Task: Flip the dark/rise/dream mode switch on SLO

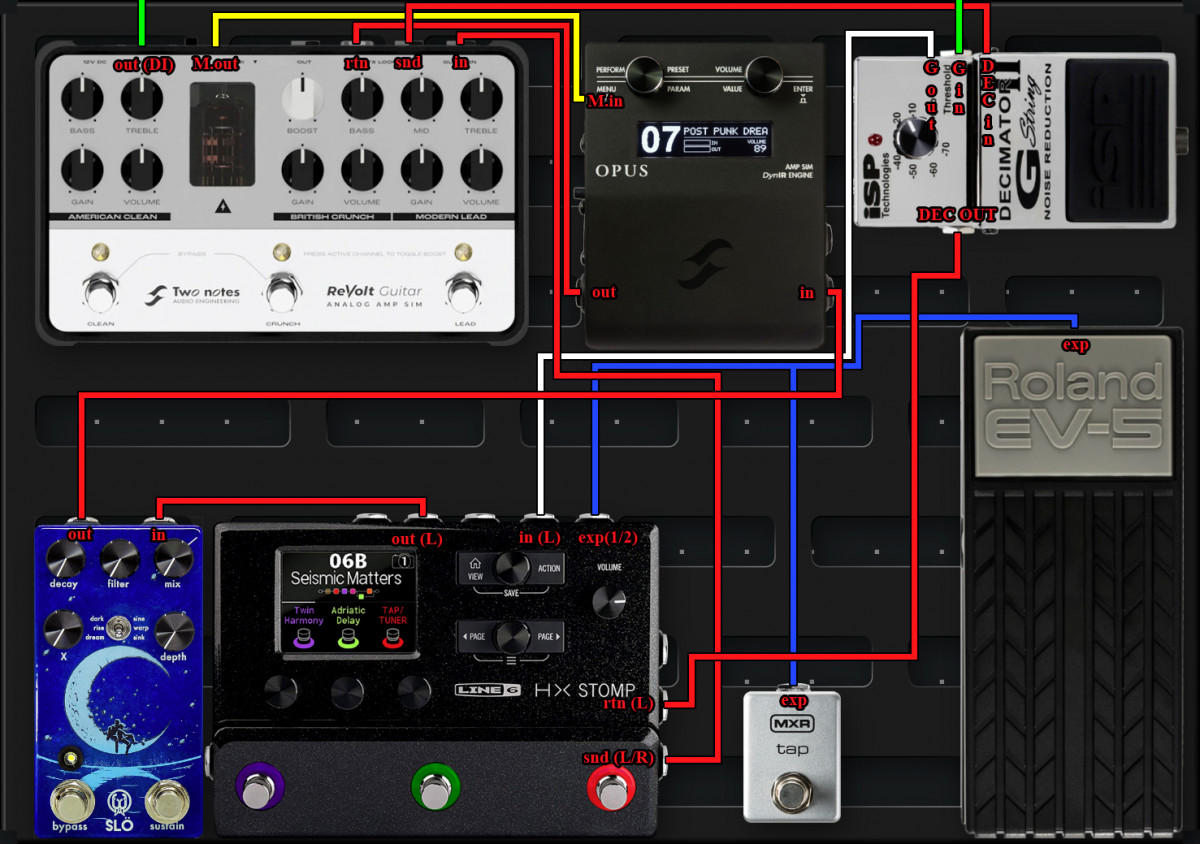Action: (x=120, y=629)
